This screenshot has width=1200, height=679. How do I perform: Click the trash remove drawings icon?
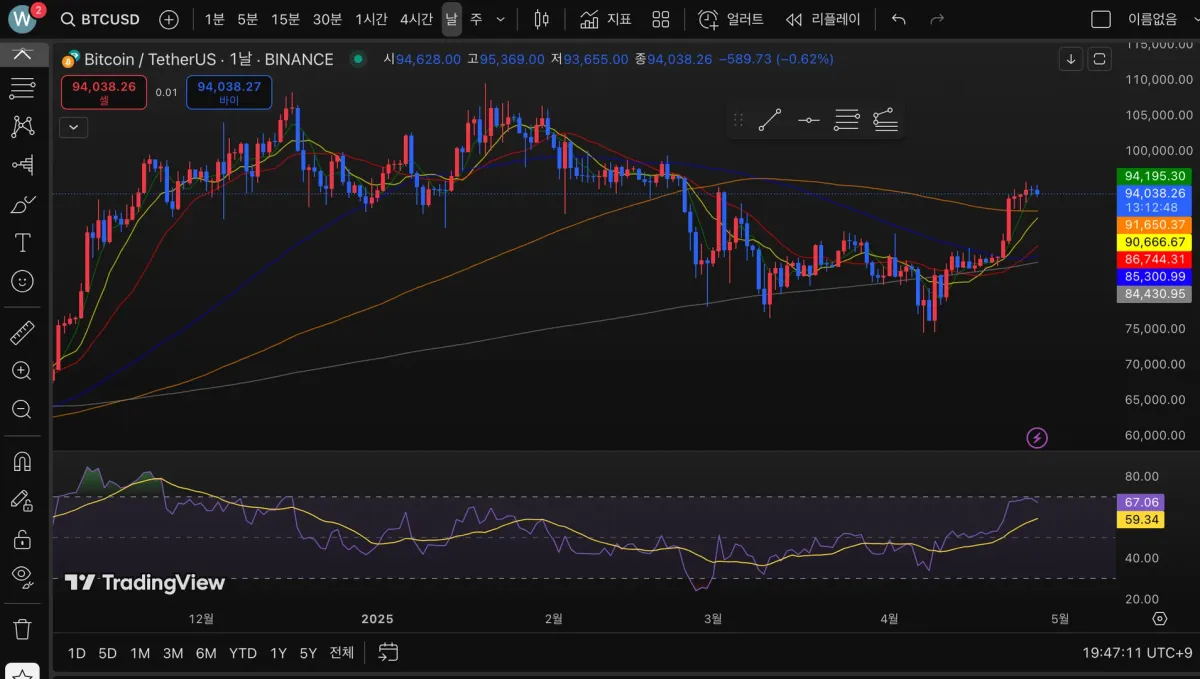(22, 629)
